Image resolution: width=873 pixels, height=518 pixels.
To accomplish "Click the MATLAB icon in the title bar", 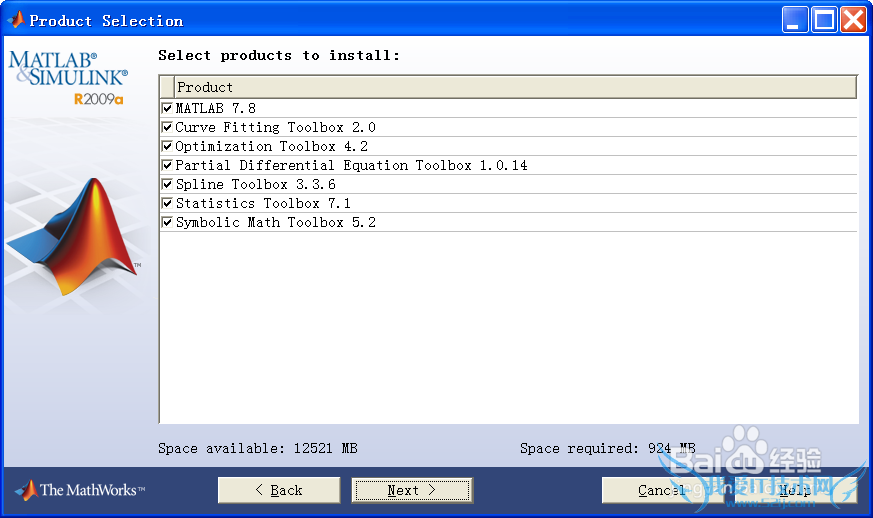I will point(16,20).
